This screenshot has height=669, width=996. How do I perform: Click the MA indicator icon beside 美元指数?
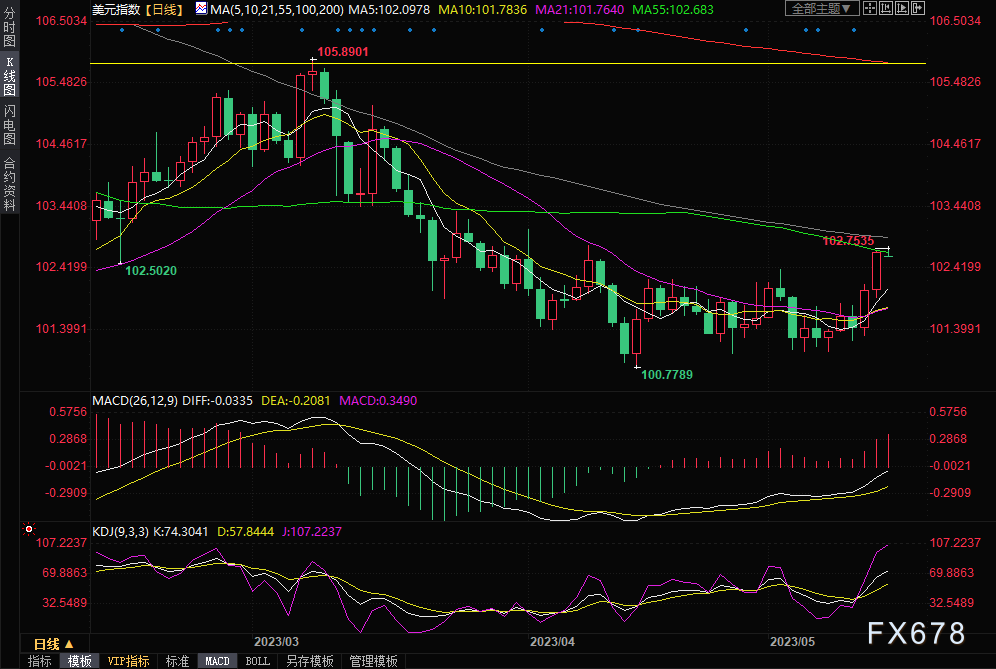pos(201,9)
